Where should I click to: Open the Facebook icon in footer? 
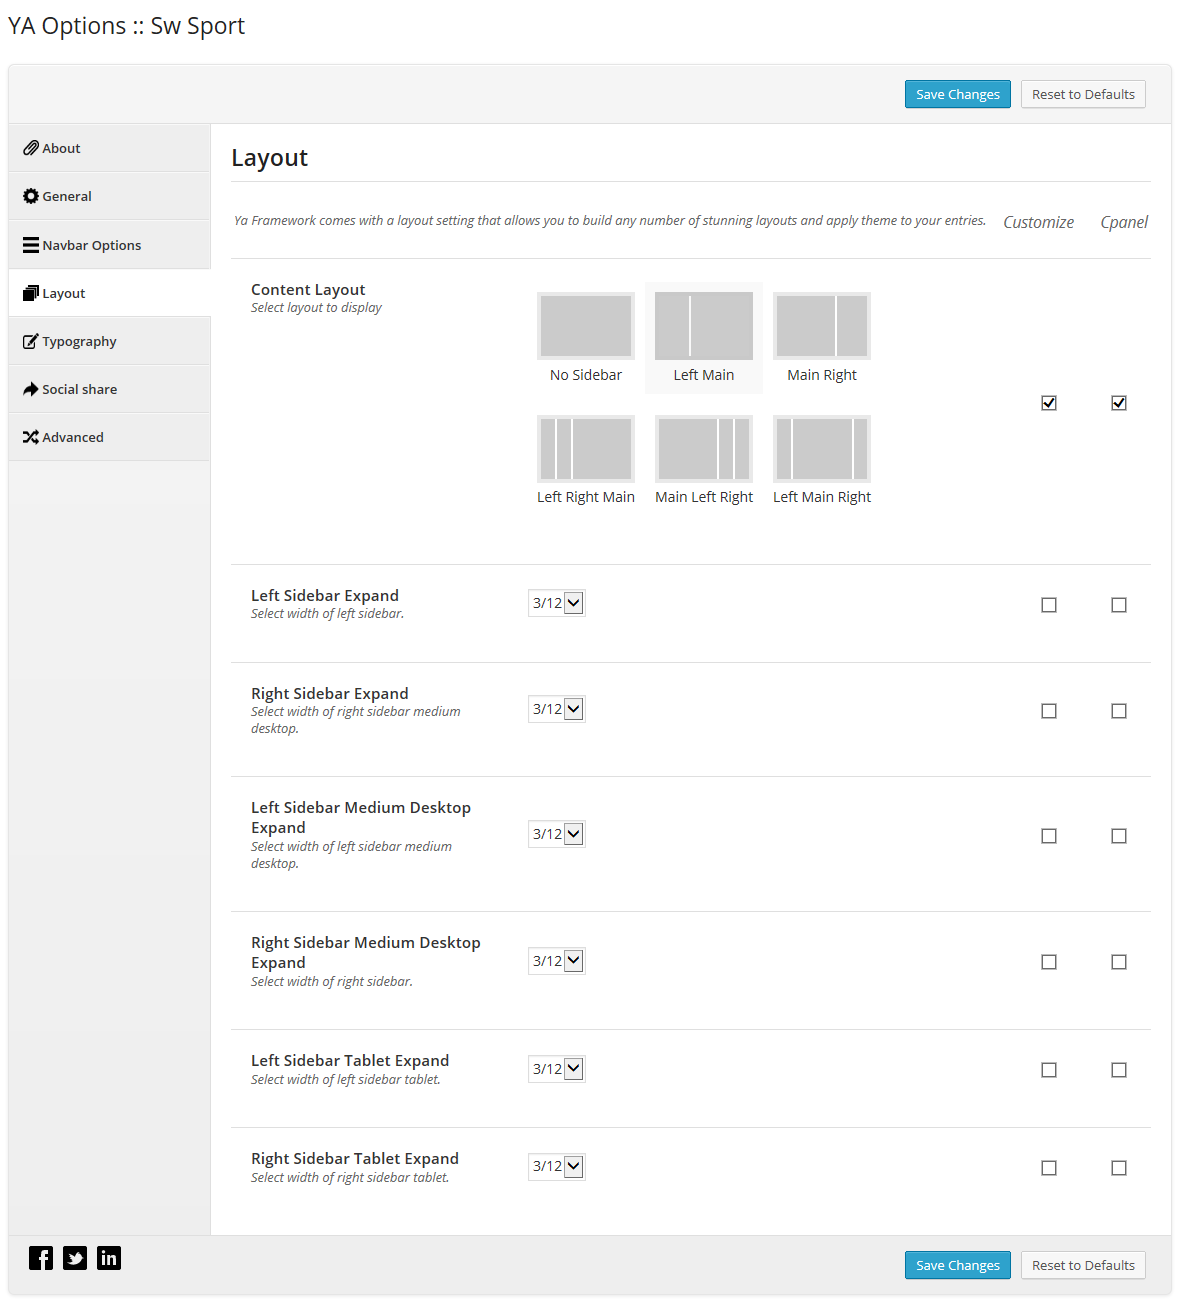(x=41, y=1258)
